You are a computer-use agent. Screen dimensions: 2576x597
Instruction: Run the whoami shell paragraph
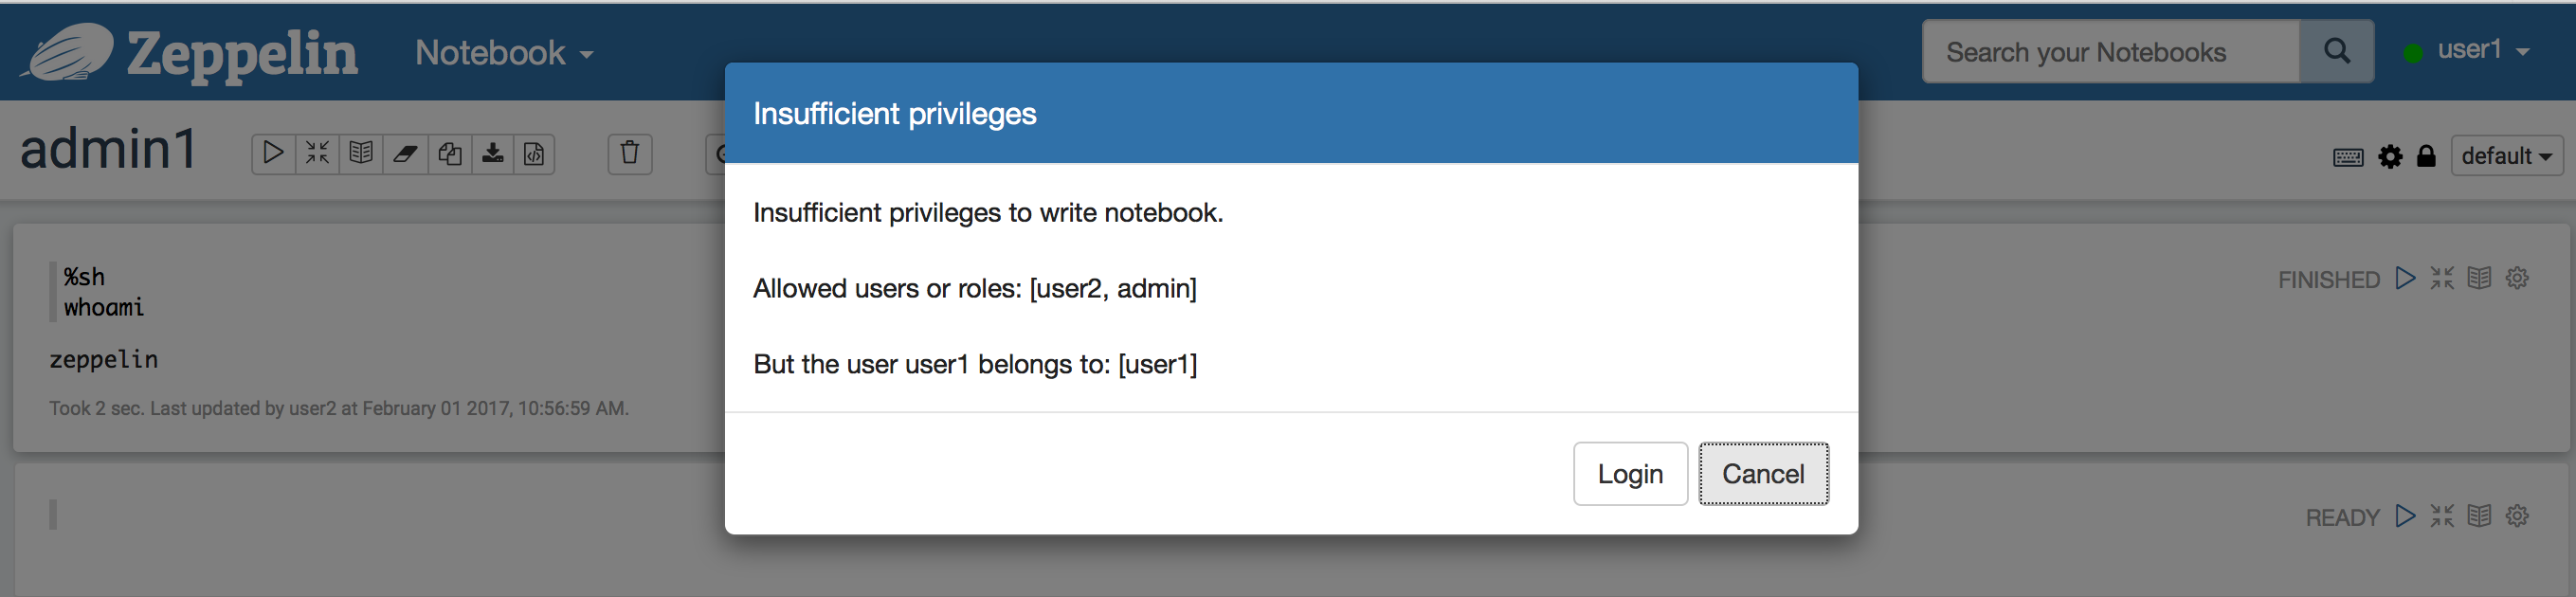click(2406, 279)
